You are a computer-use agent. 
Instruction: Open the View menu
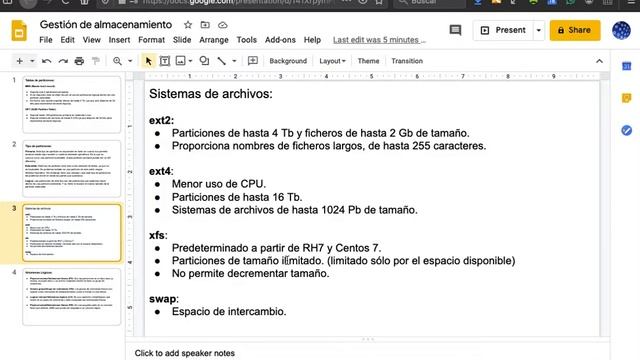click(91, 40)
